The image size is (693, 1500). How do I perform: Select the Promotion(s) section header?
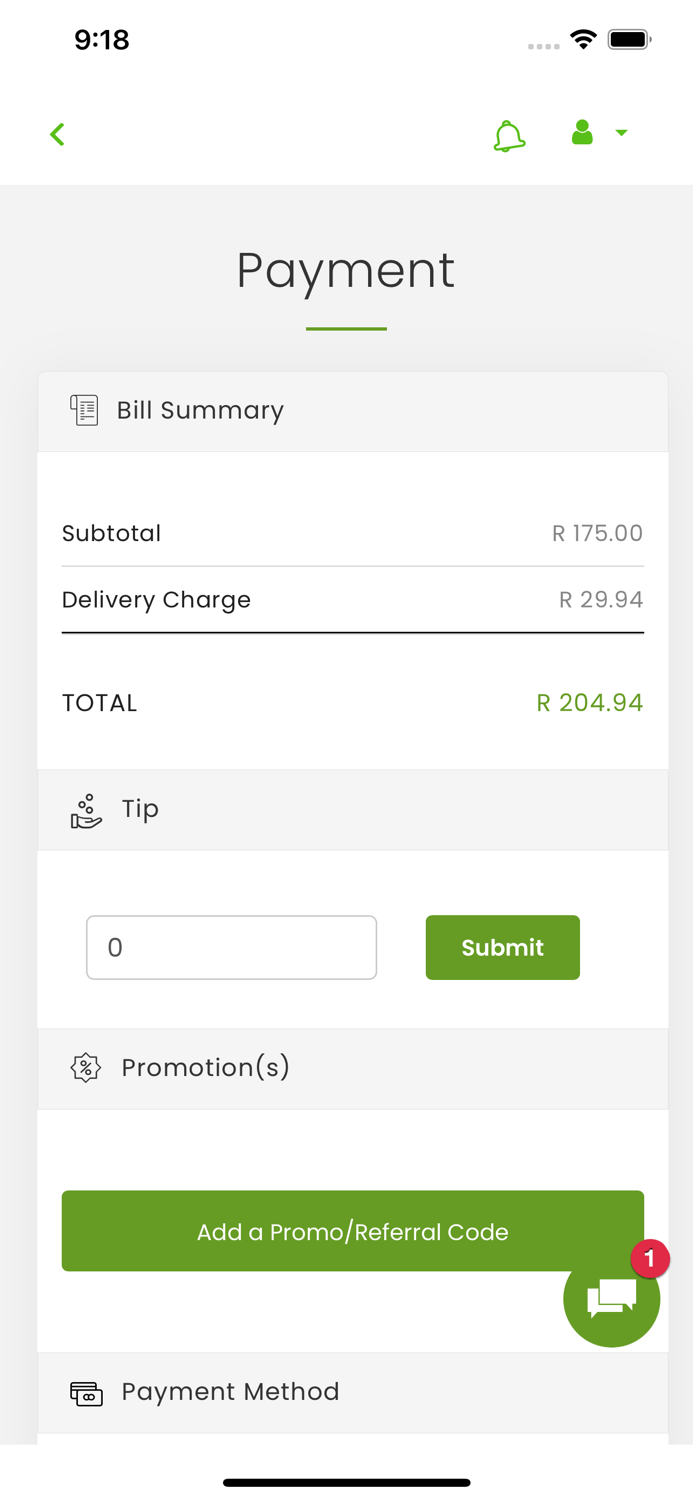(x=205, y=1068)
